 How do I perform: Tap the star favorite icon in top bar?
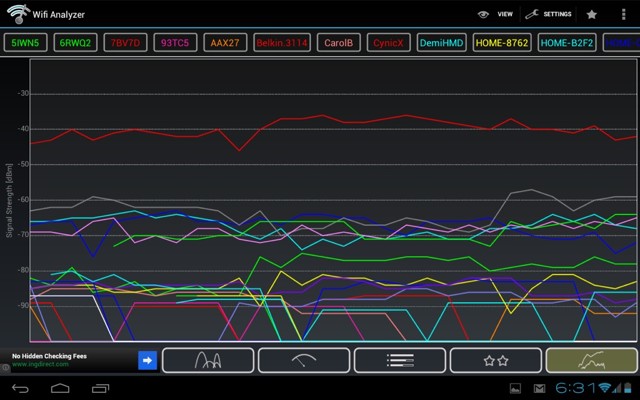(591, 14)
